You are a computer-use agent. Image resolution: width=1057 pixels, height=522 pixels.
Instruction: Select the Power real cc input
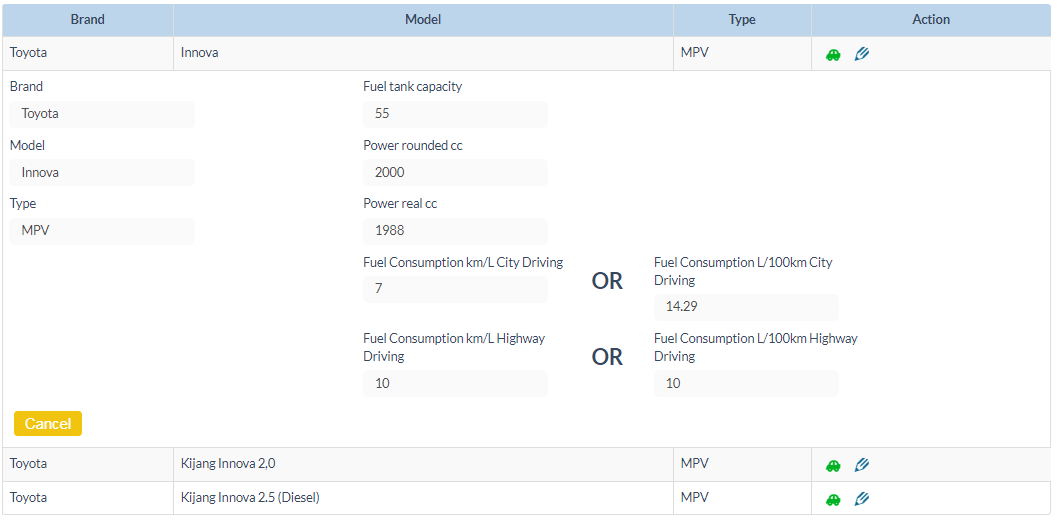(x=455, y=230)
